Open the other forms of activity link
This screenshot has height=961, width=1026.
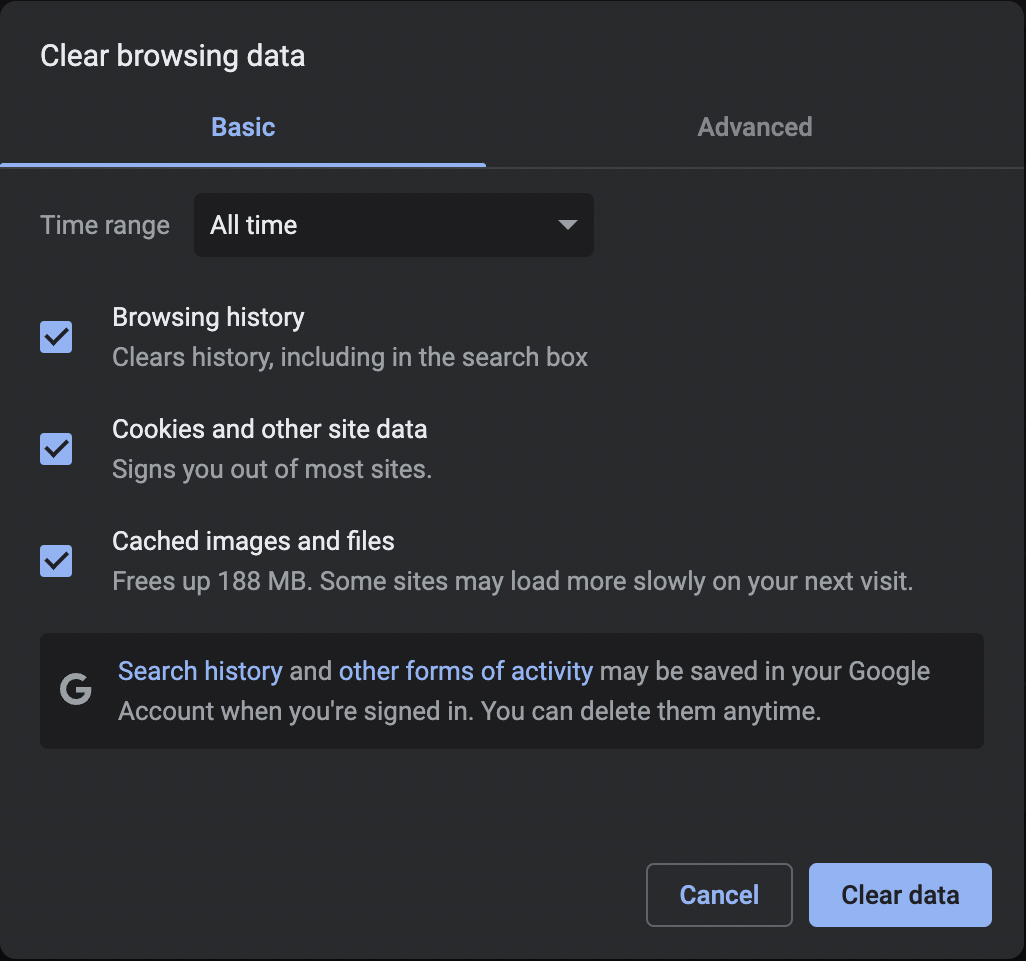point(466,671)
